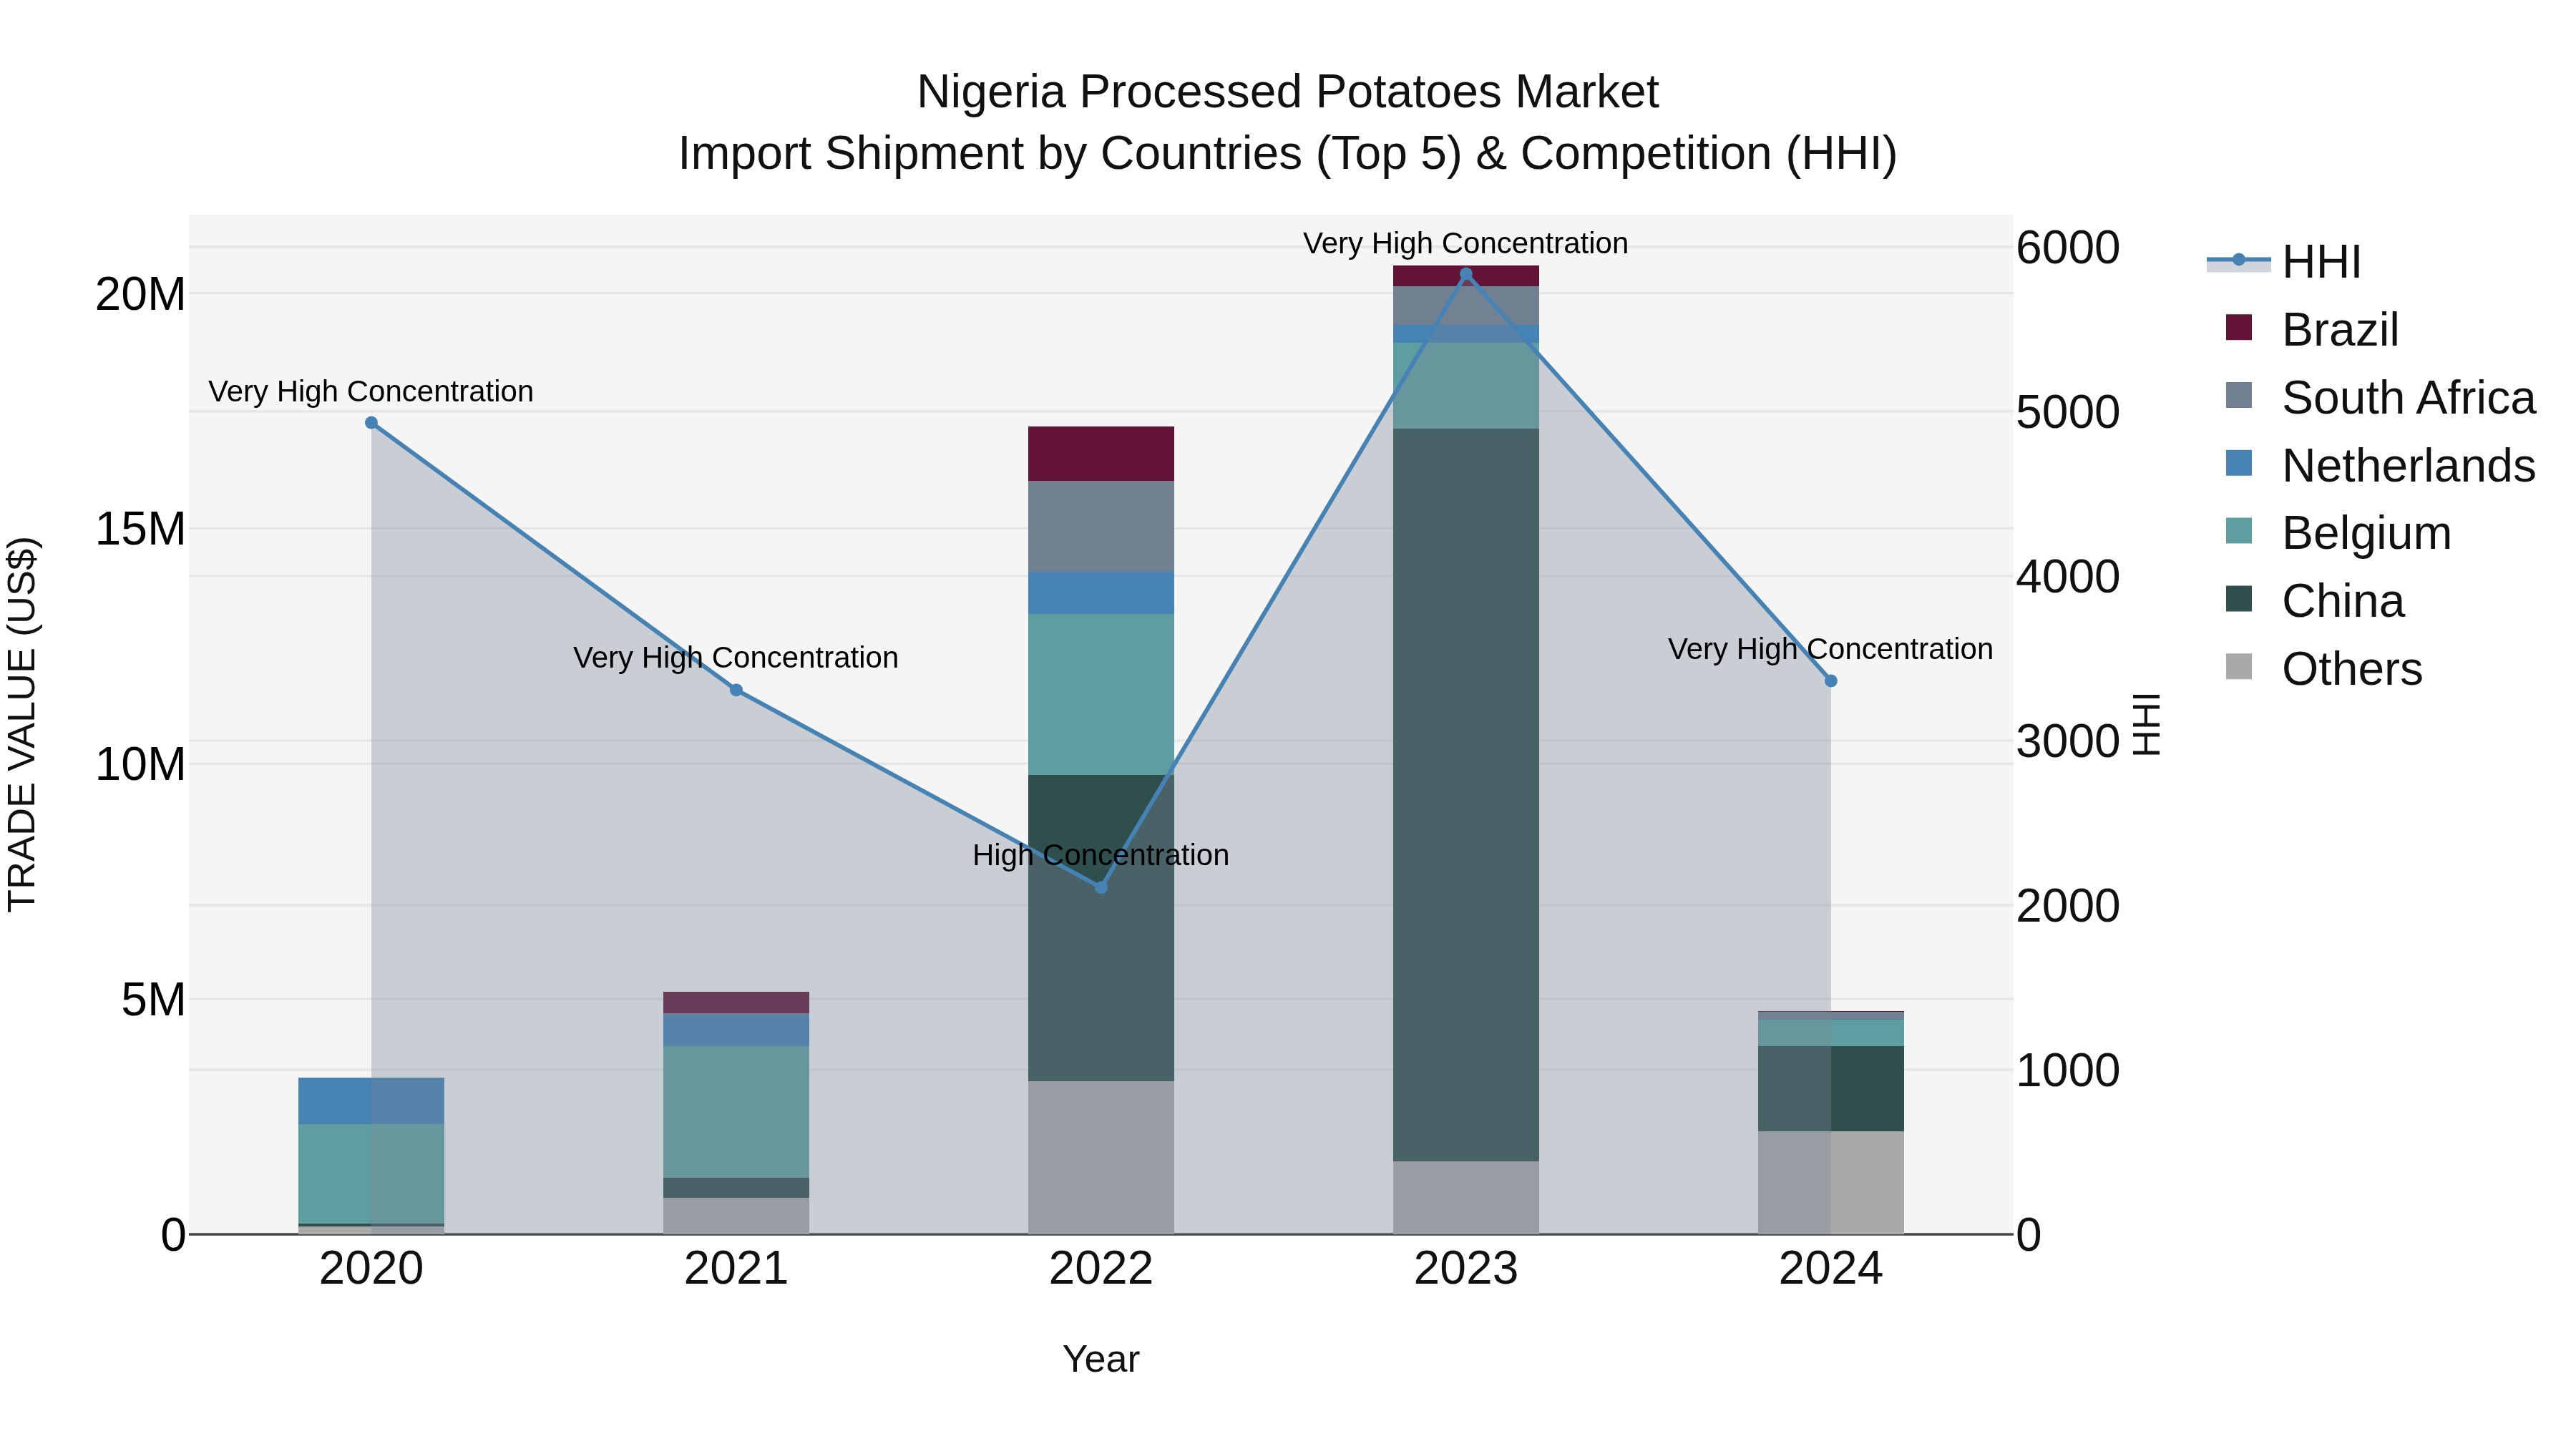The width and height of the screenshot is (2576, 1449).
Task: Toggle the HHI legend entry
Action: (2284, 262)
